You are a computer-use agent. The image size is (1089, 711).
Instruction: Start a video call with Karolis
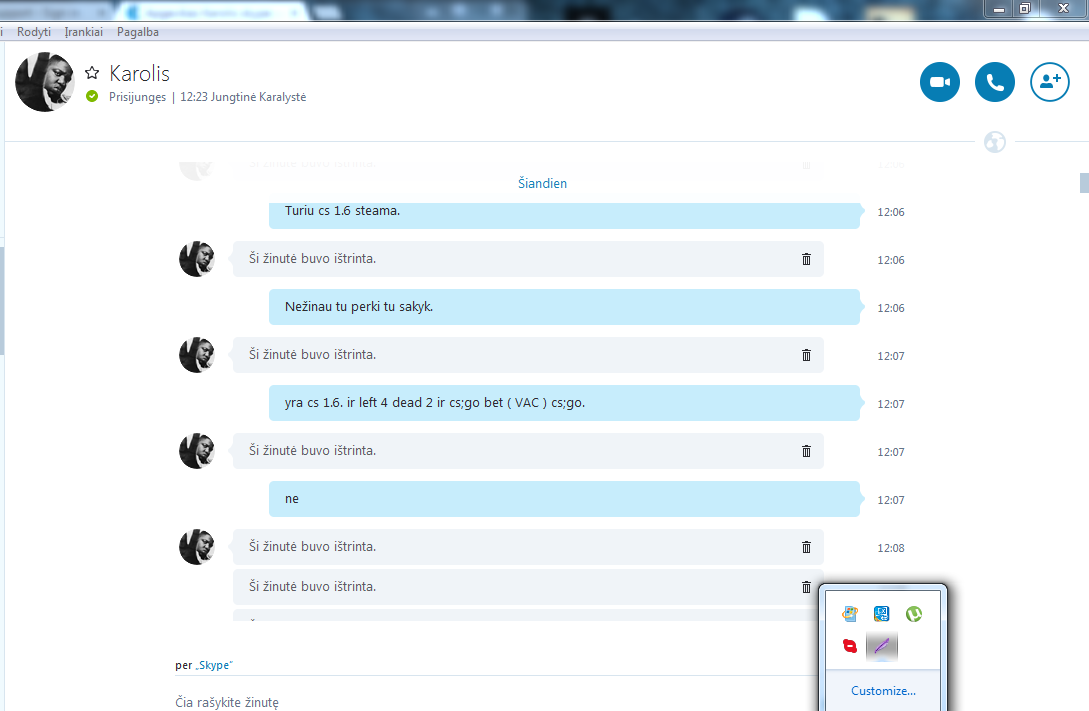click(939, 82)
